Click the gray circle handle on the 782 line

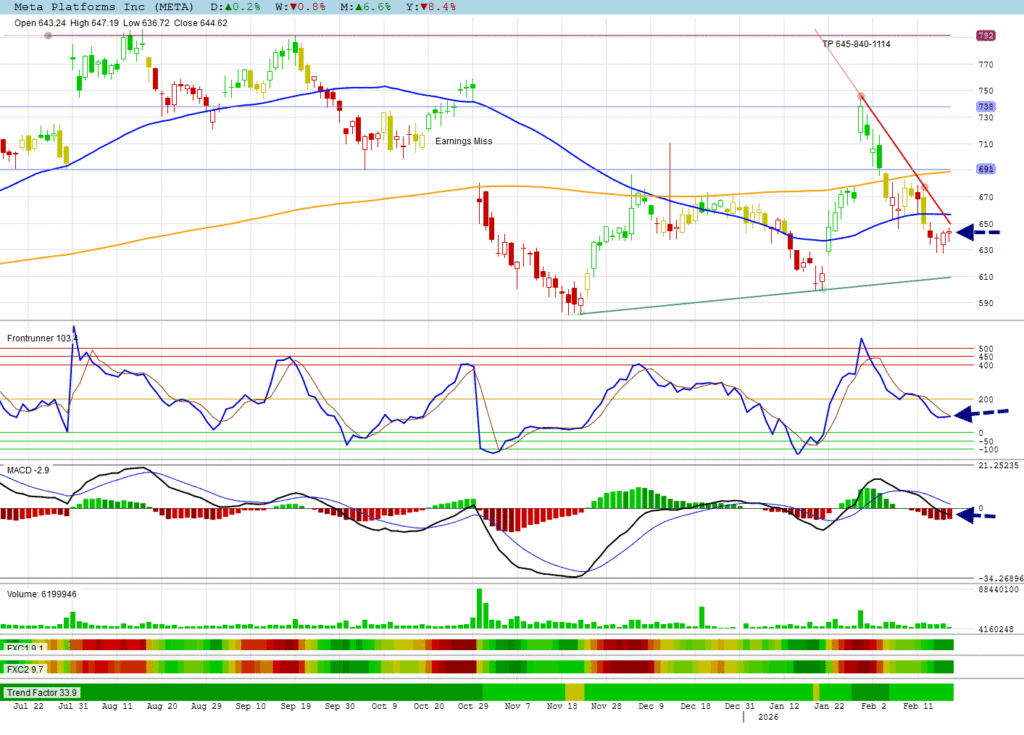[48, 36]
